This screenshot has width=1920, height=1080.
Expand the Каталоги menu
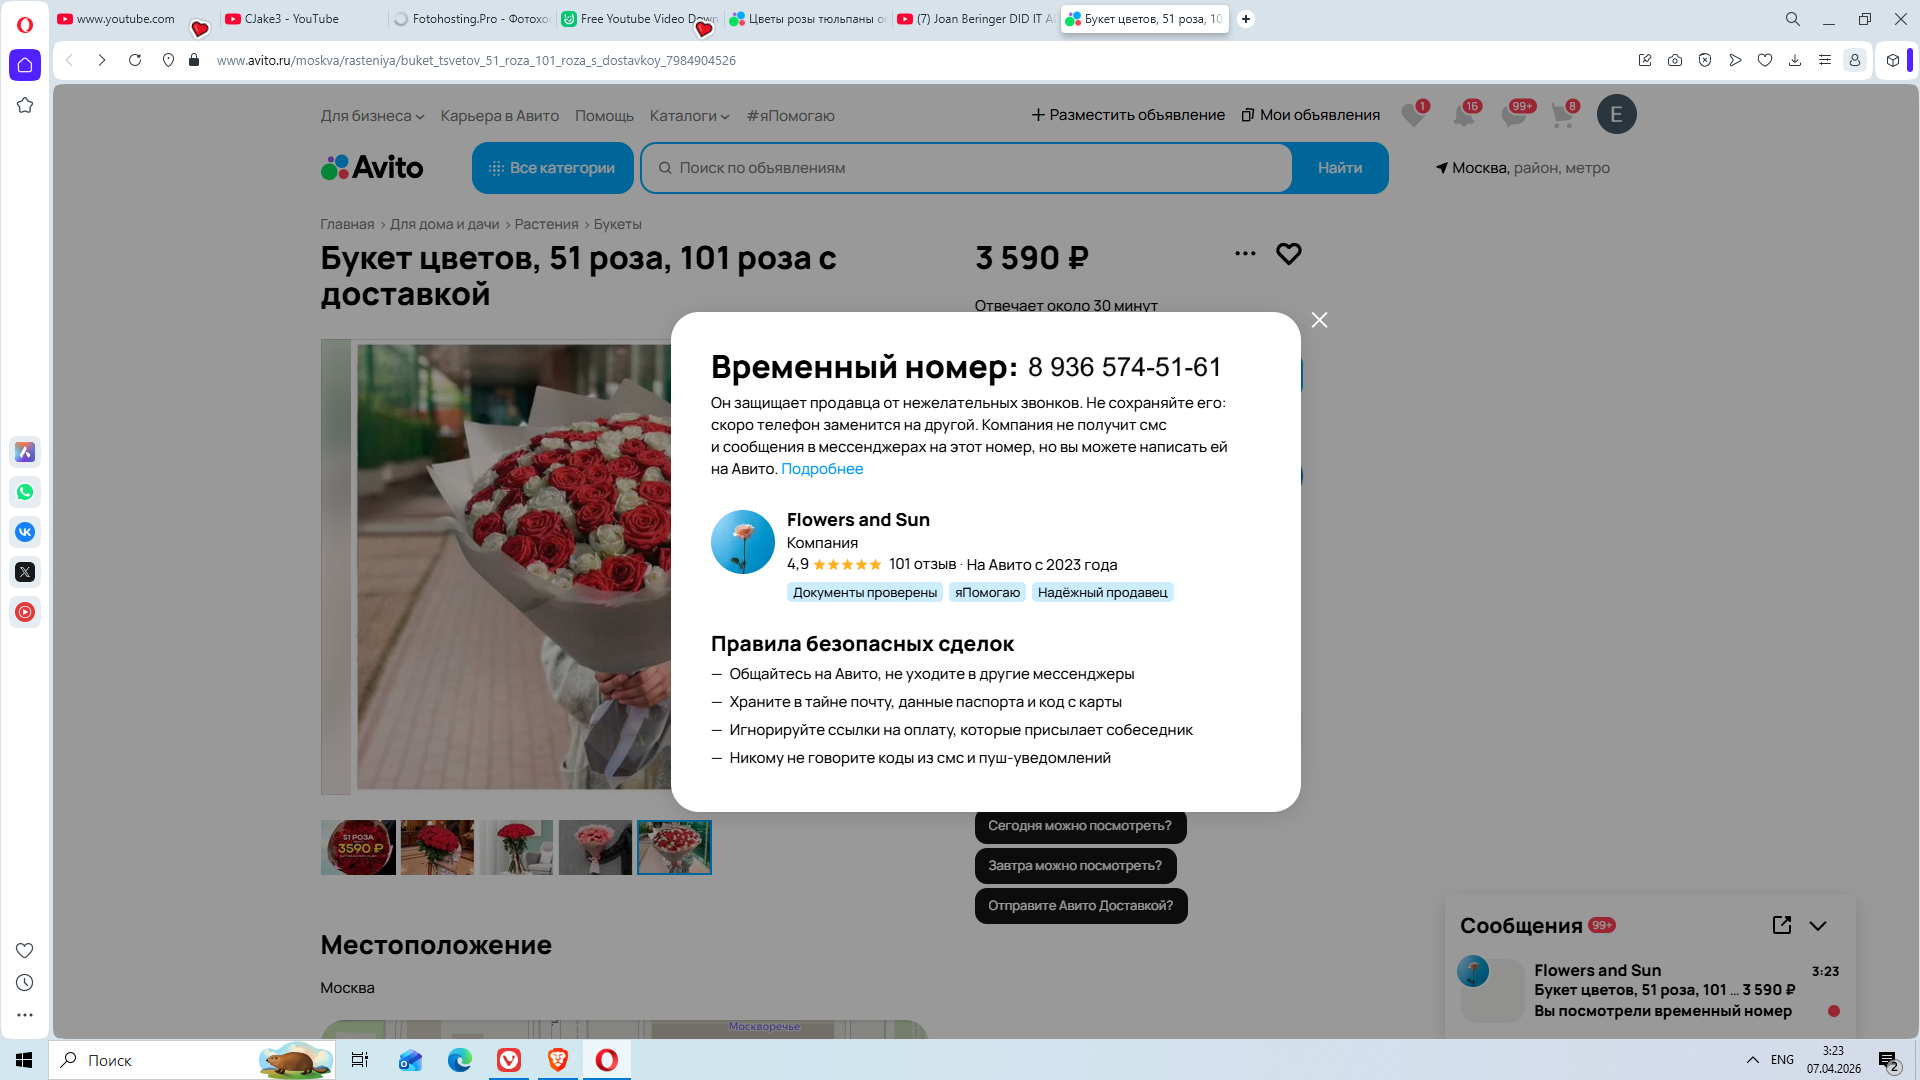(689, 116)
